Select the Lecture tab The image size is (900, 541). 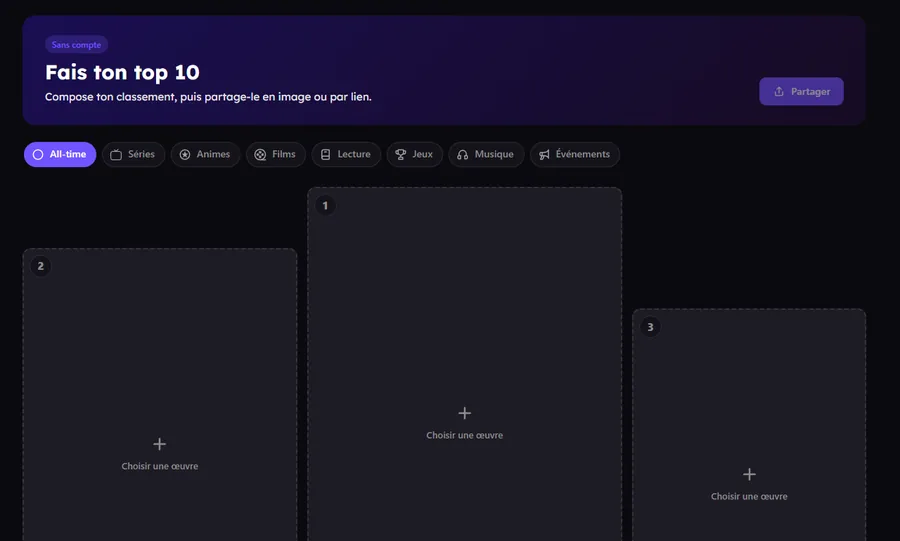click(x=346, y=154)
